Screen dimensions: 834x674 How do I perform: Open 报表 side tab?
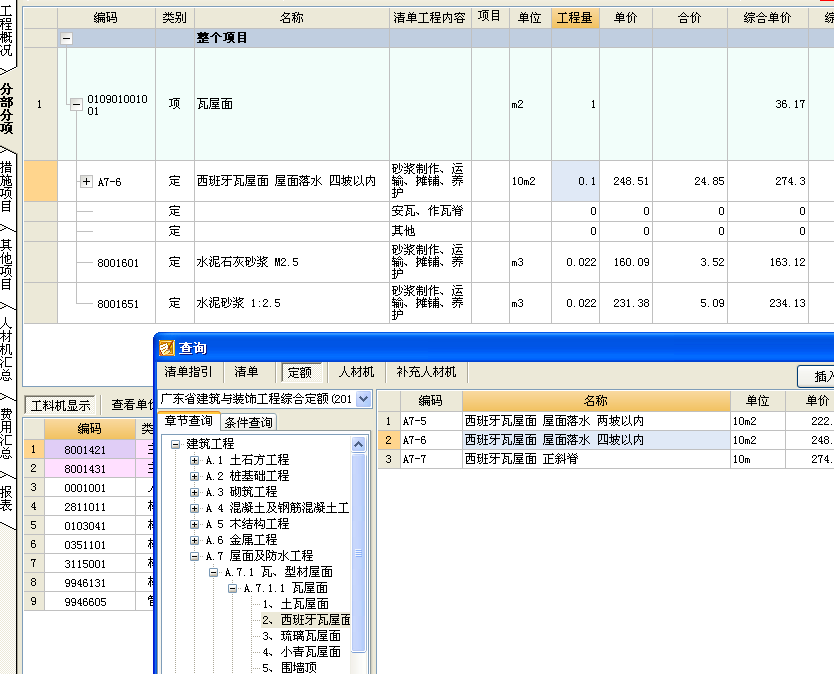coord(6,498)
